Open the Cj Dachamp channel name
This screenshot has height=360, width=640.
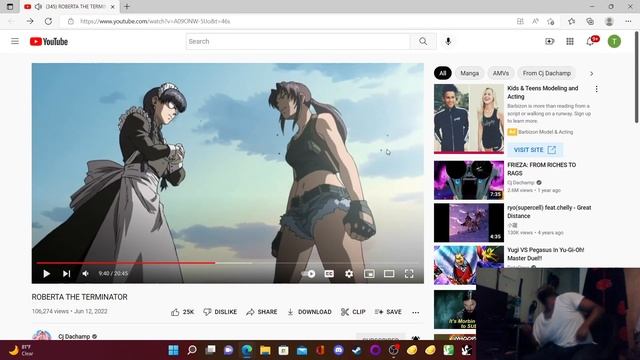(74, 336)
